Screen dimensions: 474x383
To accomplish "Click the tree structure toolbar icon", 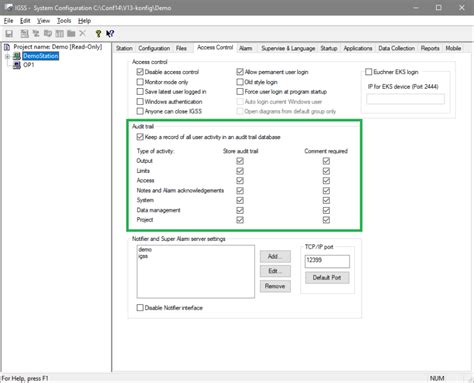I will [x=36, y=33].
